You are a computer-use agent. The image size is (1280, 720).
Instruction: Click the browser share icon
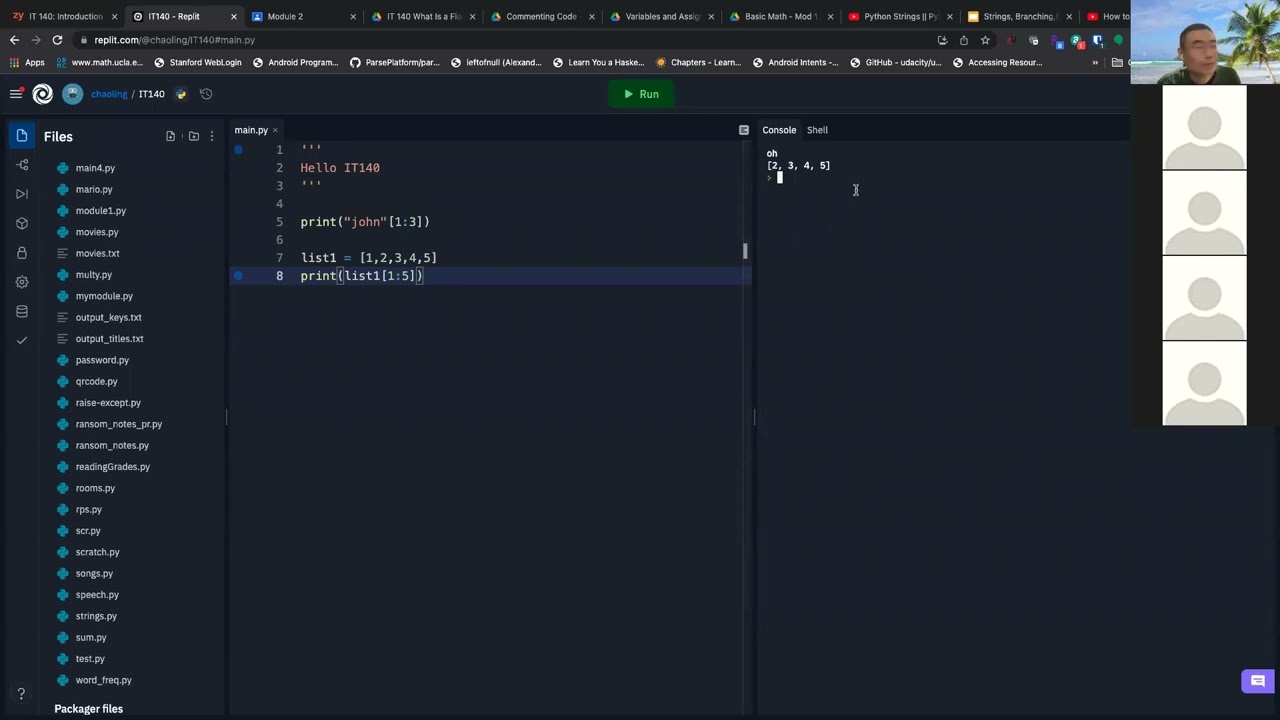point(964,40)
